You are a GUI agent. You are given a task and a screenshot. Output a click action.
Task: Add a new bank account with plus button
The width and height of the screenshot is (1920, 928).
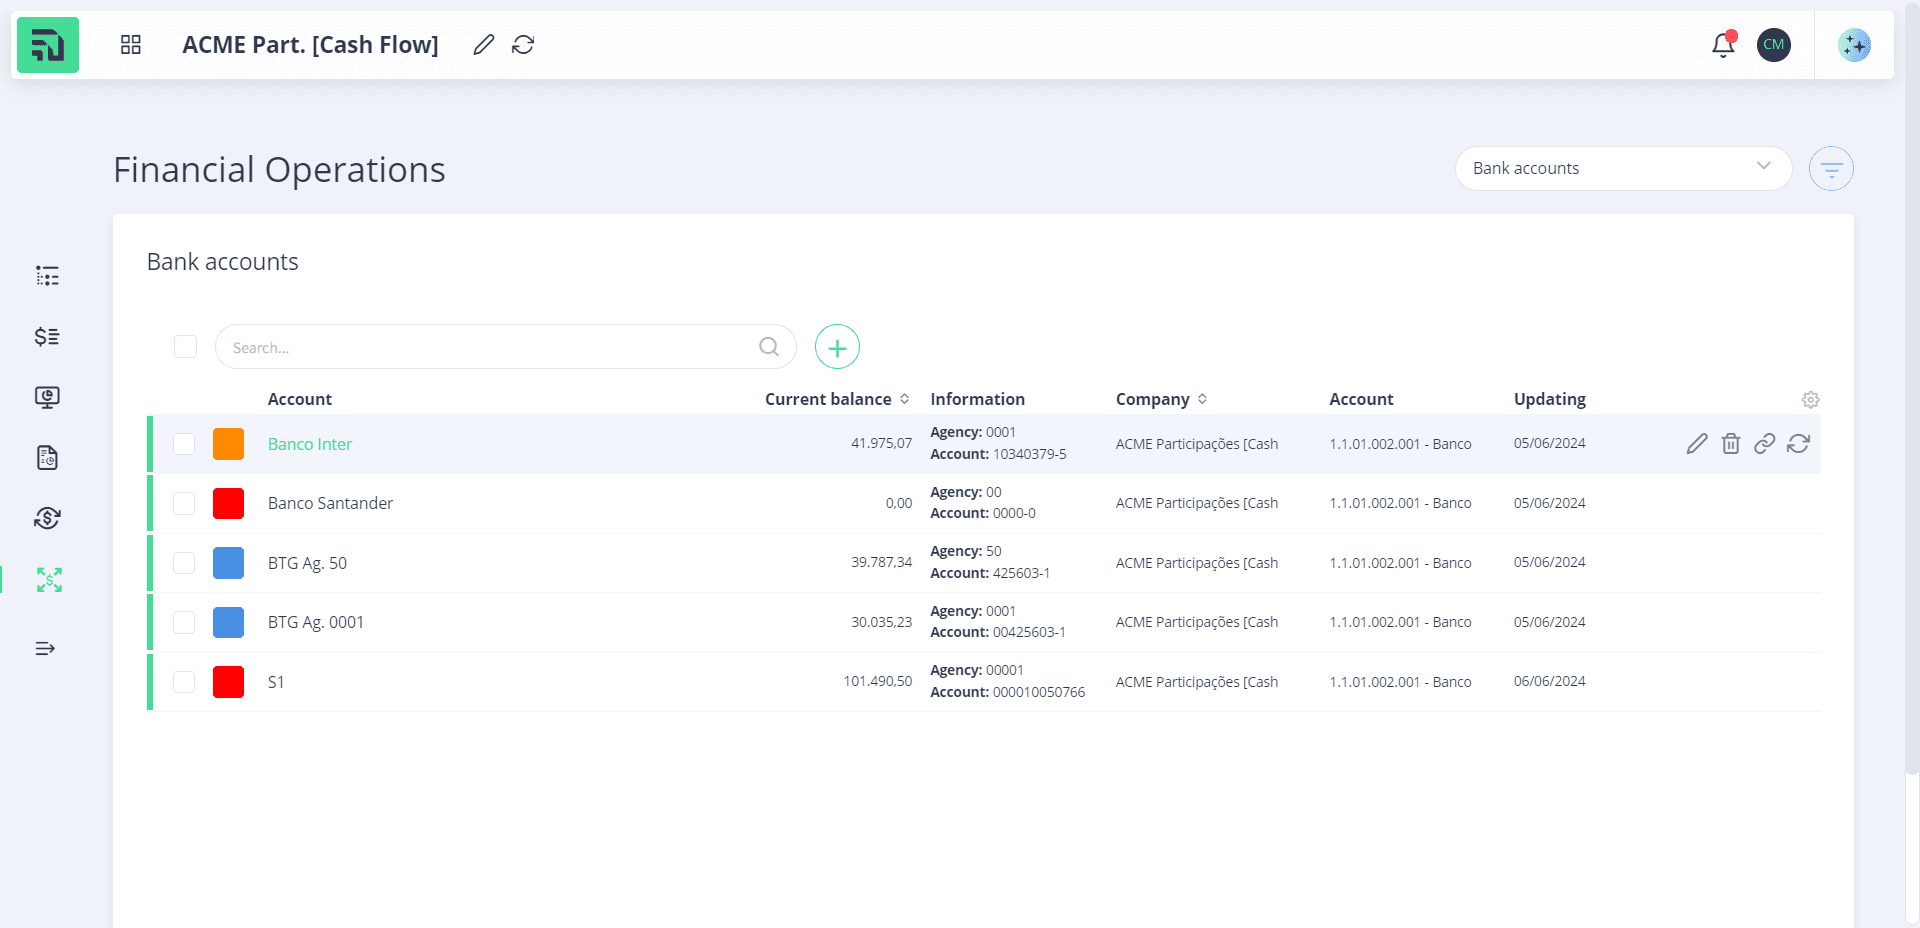coord(837,347)
